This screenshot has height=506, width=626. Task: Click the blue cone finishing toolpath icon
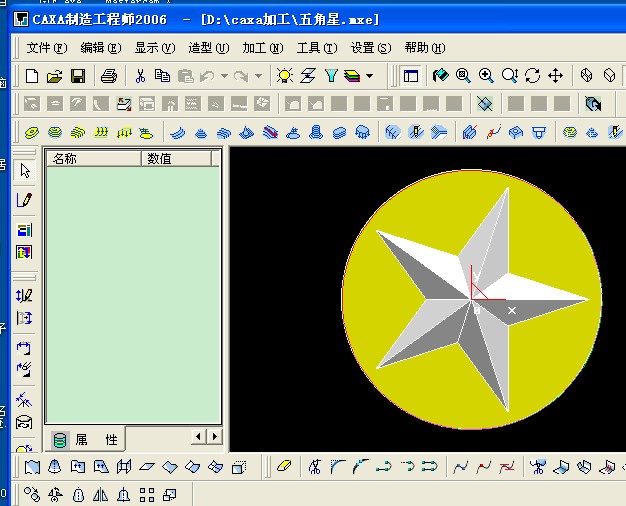pos(201,132)
